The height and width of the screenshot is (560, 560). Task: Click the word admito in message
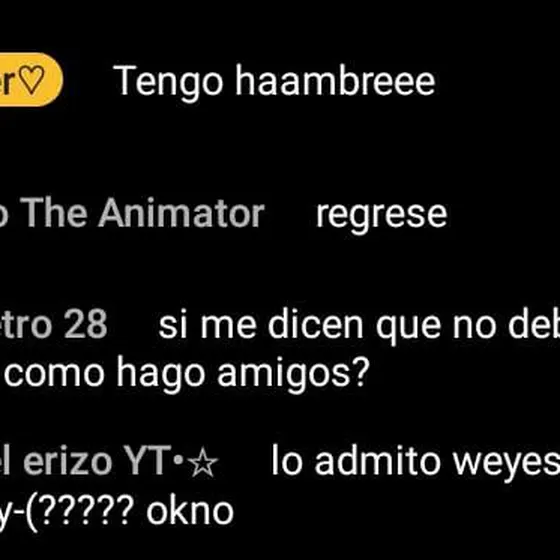[378, 461]
